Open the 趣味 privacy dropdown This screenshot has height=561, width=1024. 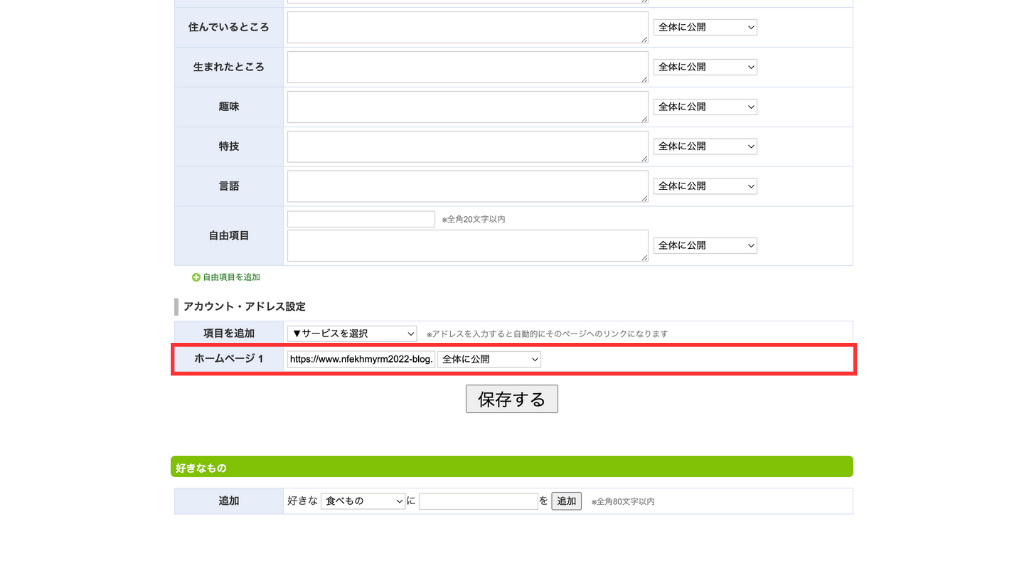(x=704, y=107)
